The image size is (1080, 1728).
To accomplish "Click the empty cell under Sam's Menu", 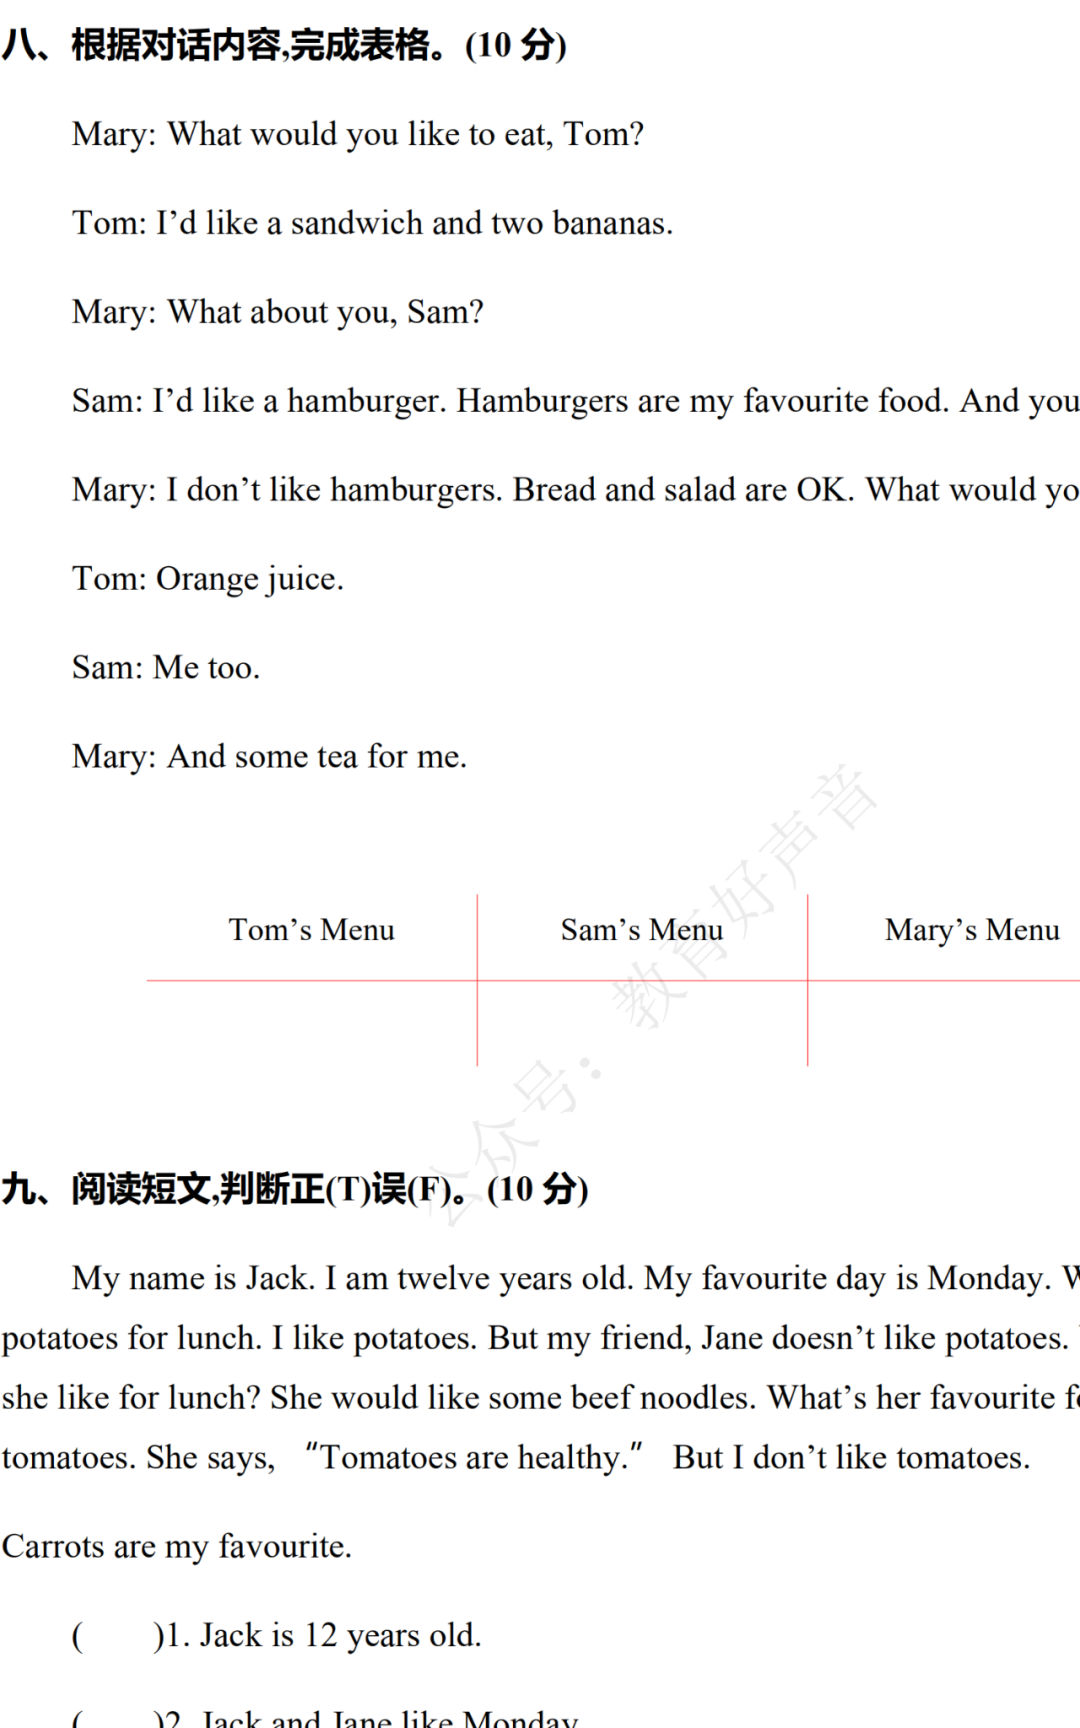I will point(642,1024).
